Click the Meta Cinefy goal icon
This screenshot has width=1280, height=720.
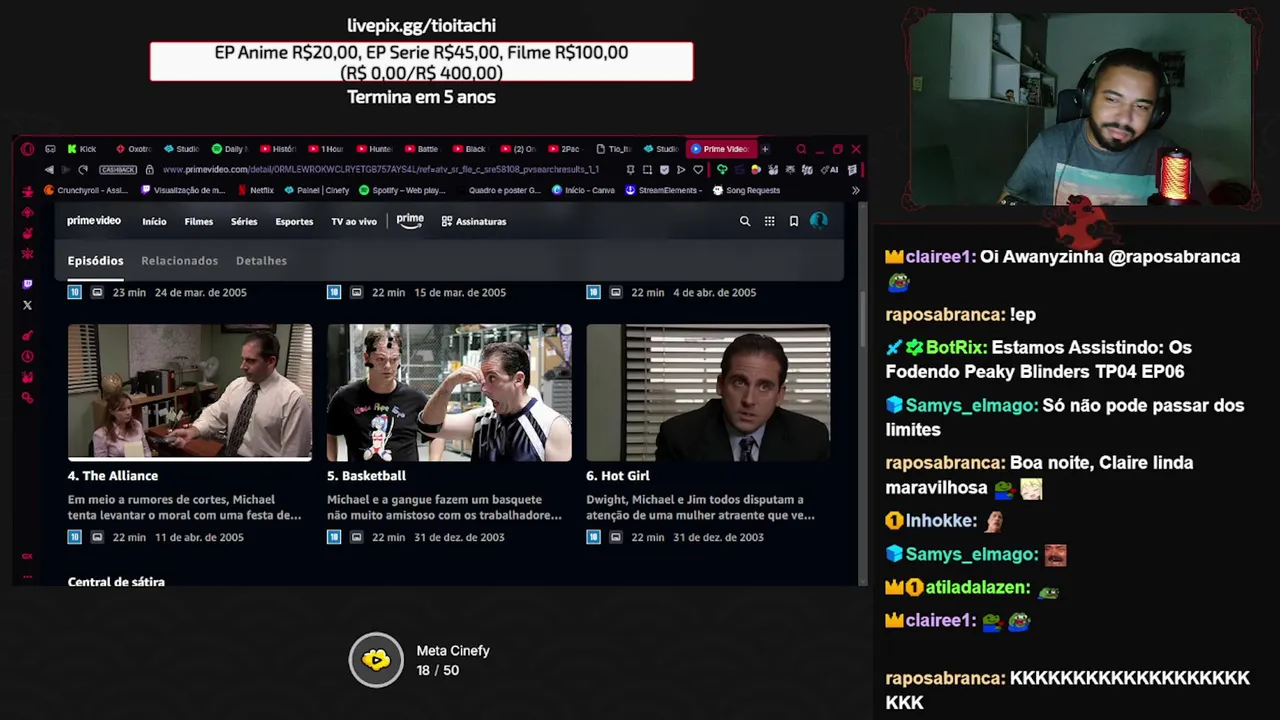click(376, 660)
